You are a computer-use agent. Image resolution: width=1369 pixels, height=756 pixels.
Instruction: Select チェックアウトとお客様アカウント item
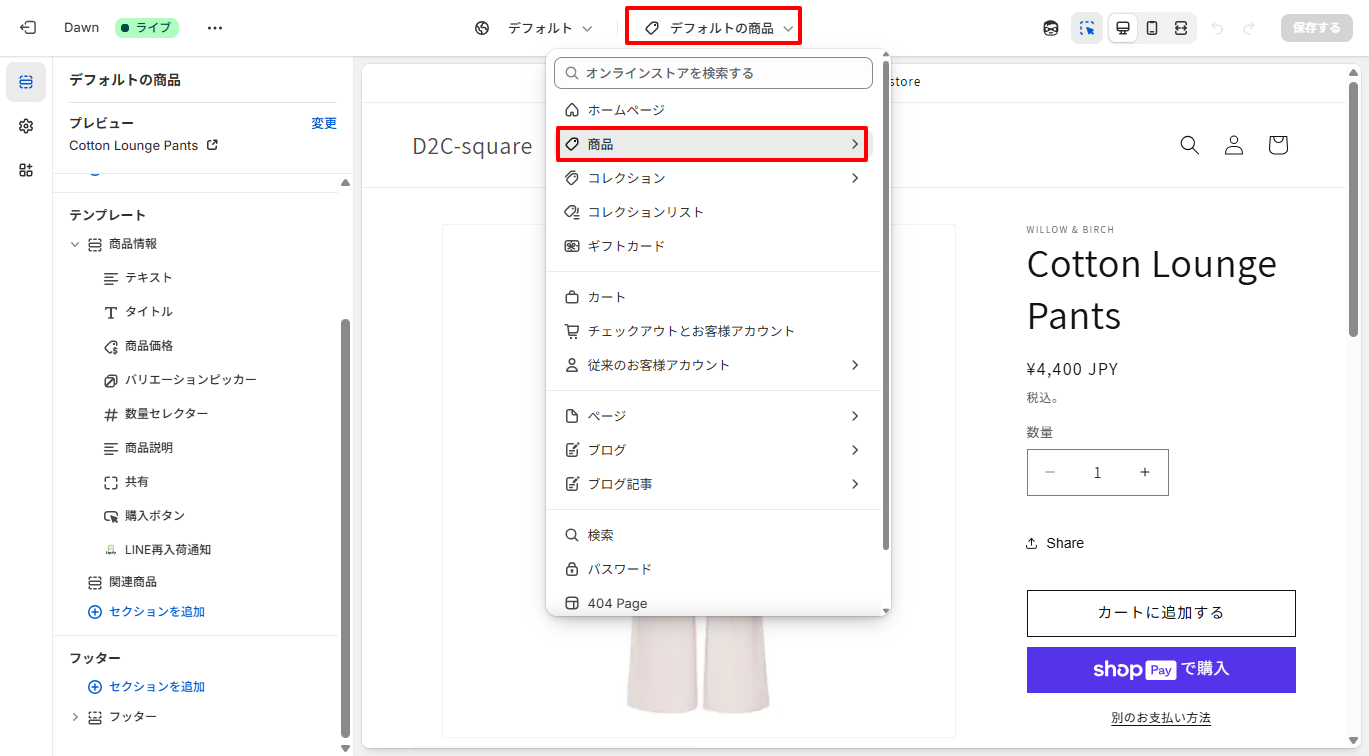tap(713, 331)
